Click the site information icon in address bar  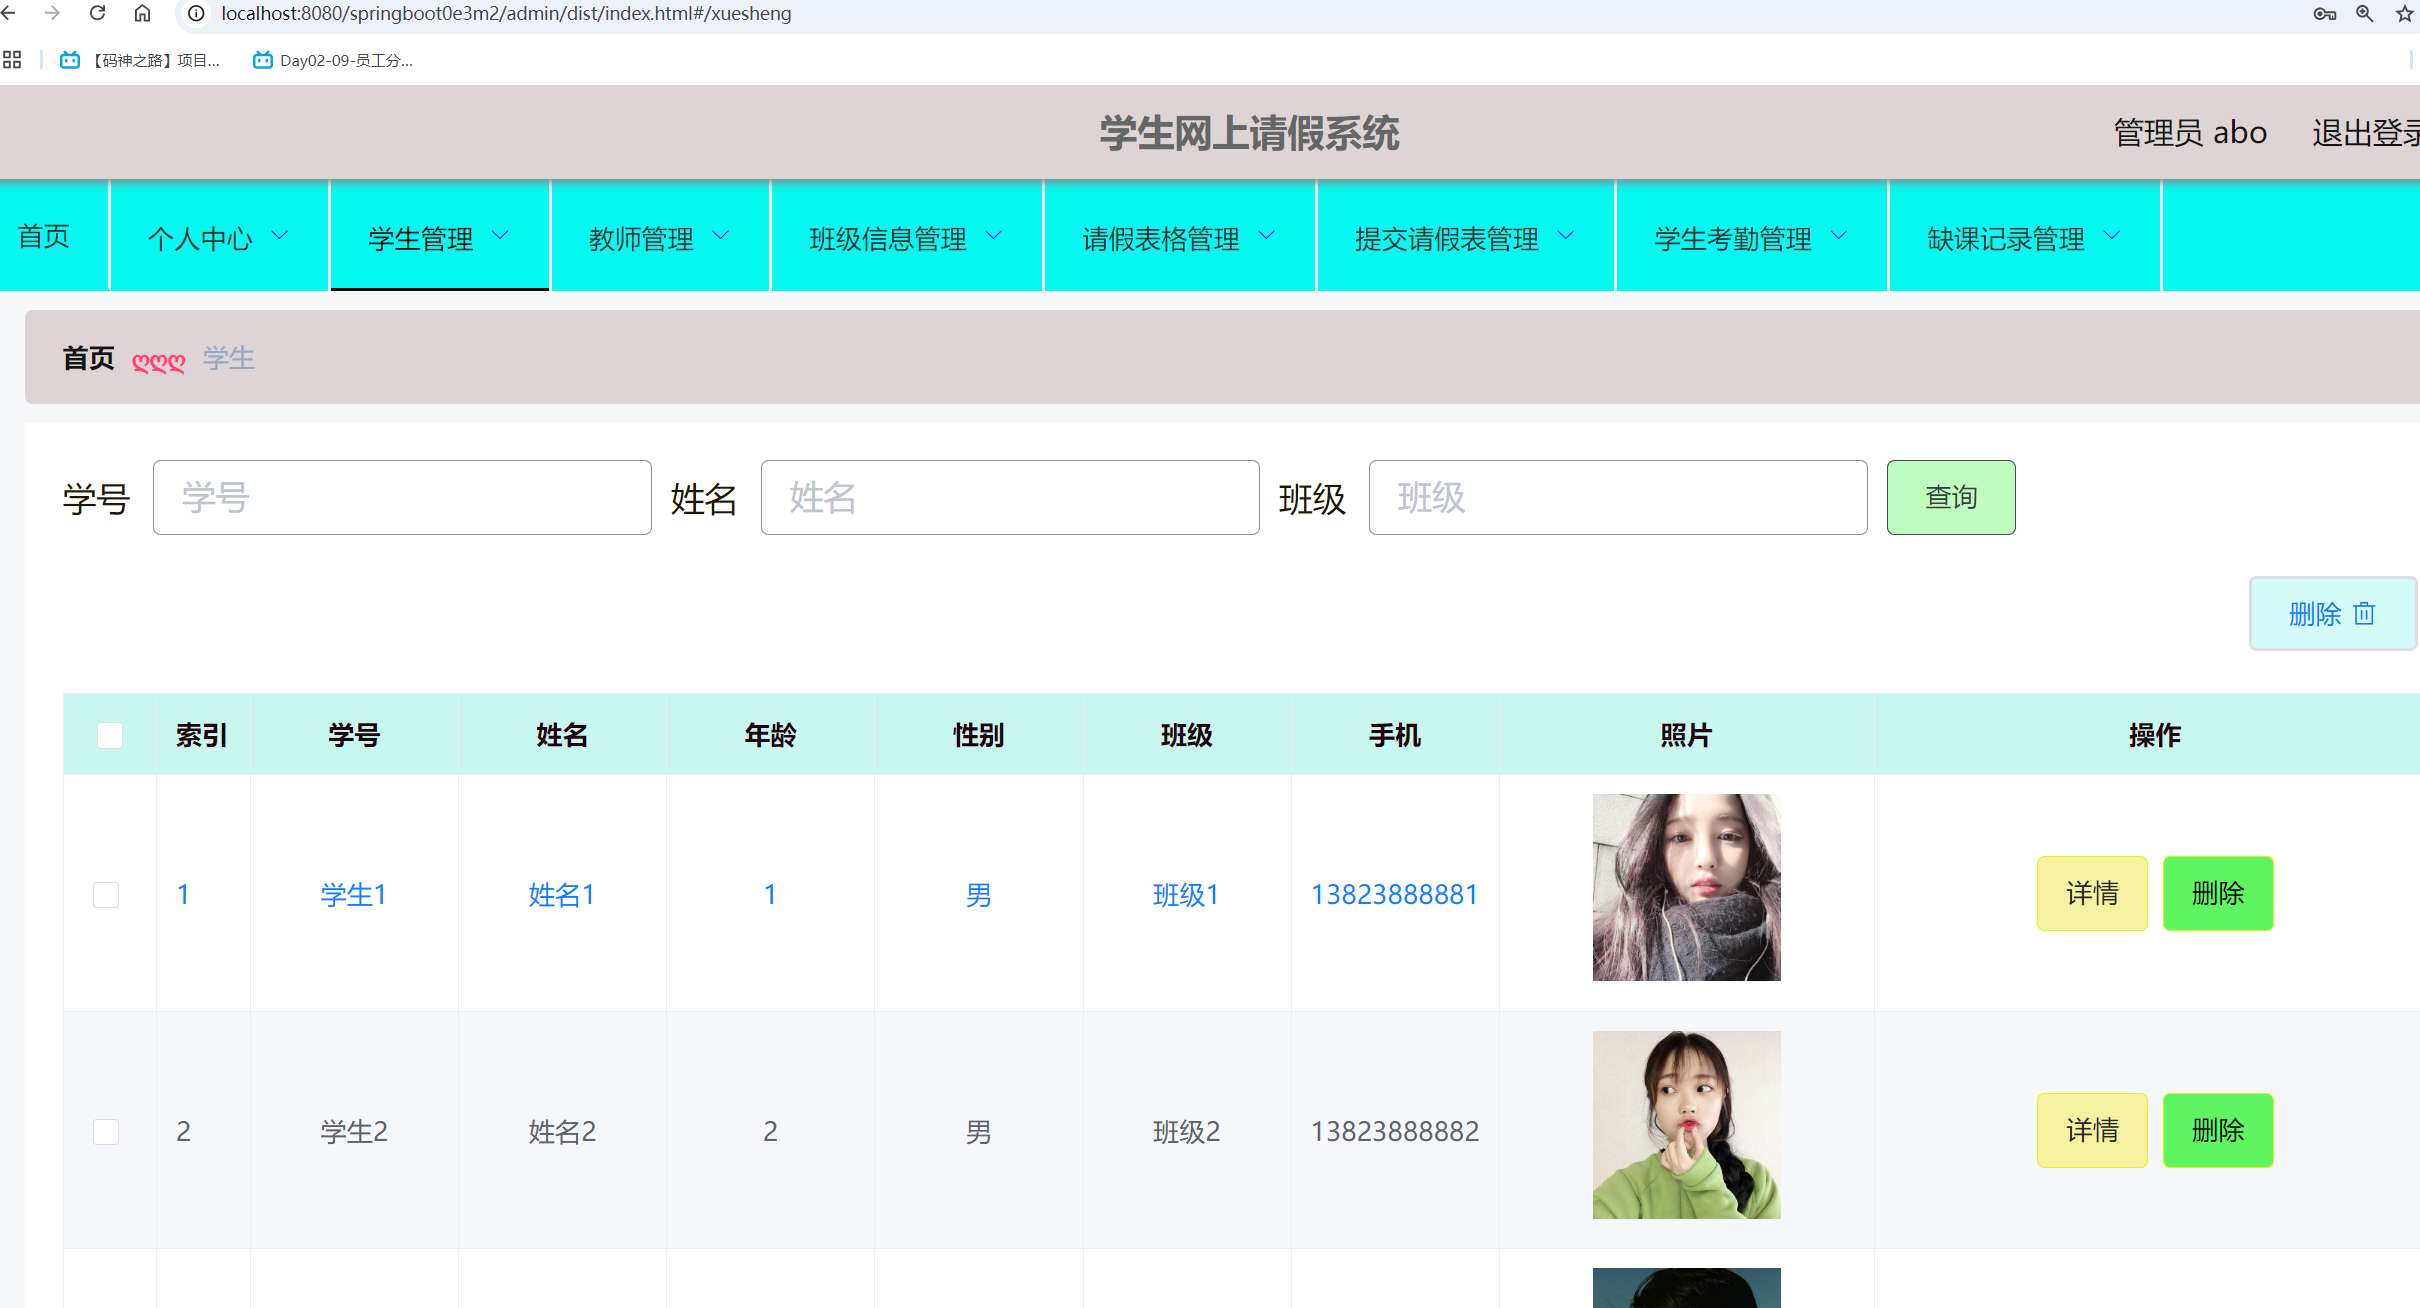point(197,13)
